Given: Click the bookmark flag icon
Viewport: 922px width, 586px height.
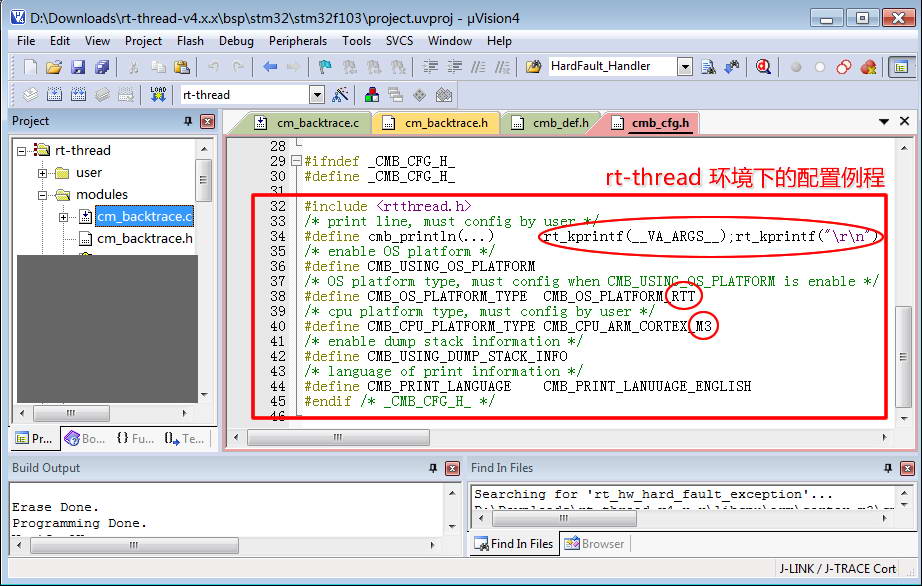Looking at the screenshot, I should pyautogui.click(x=324, y=67).
